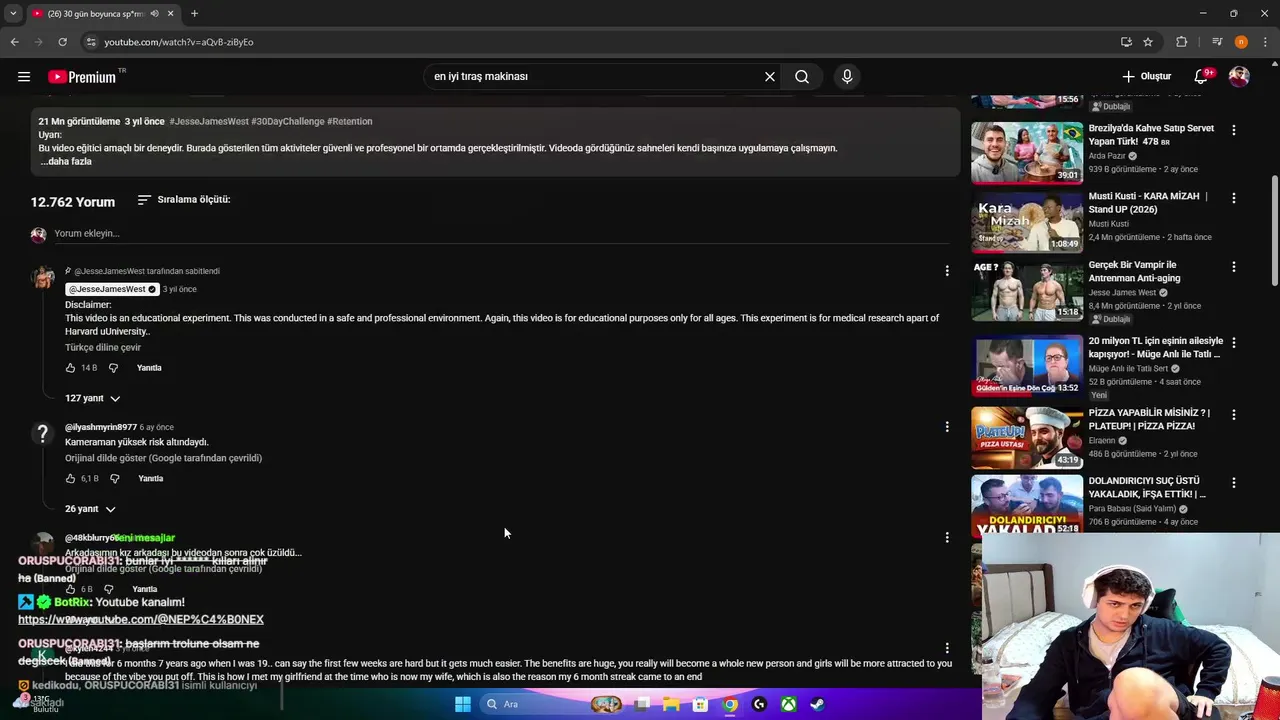This screenshot has height=720, width=1280.
Task: Expand description with ...daha fazla
Action: point(65,161)
